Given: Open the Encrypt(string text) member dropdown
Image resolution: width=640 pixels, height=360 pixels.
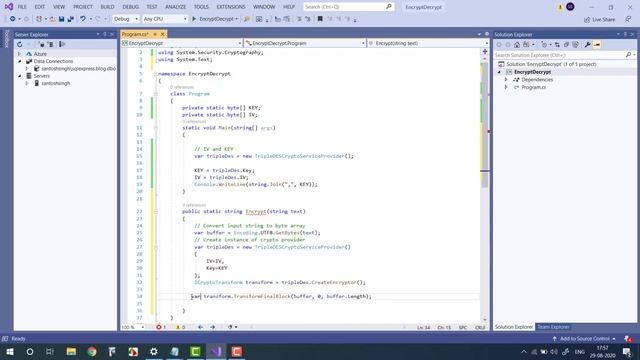Looking at the screenshot, I should [428, 43].
